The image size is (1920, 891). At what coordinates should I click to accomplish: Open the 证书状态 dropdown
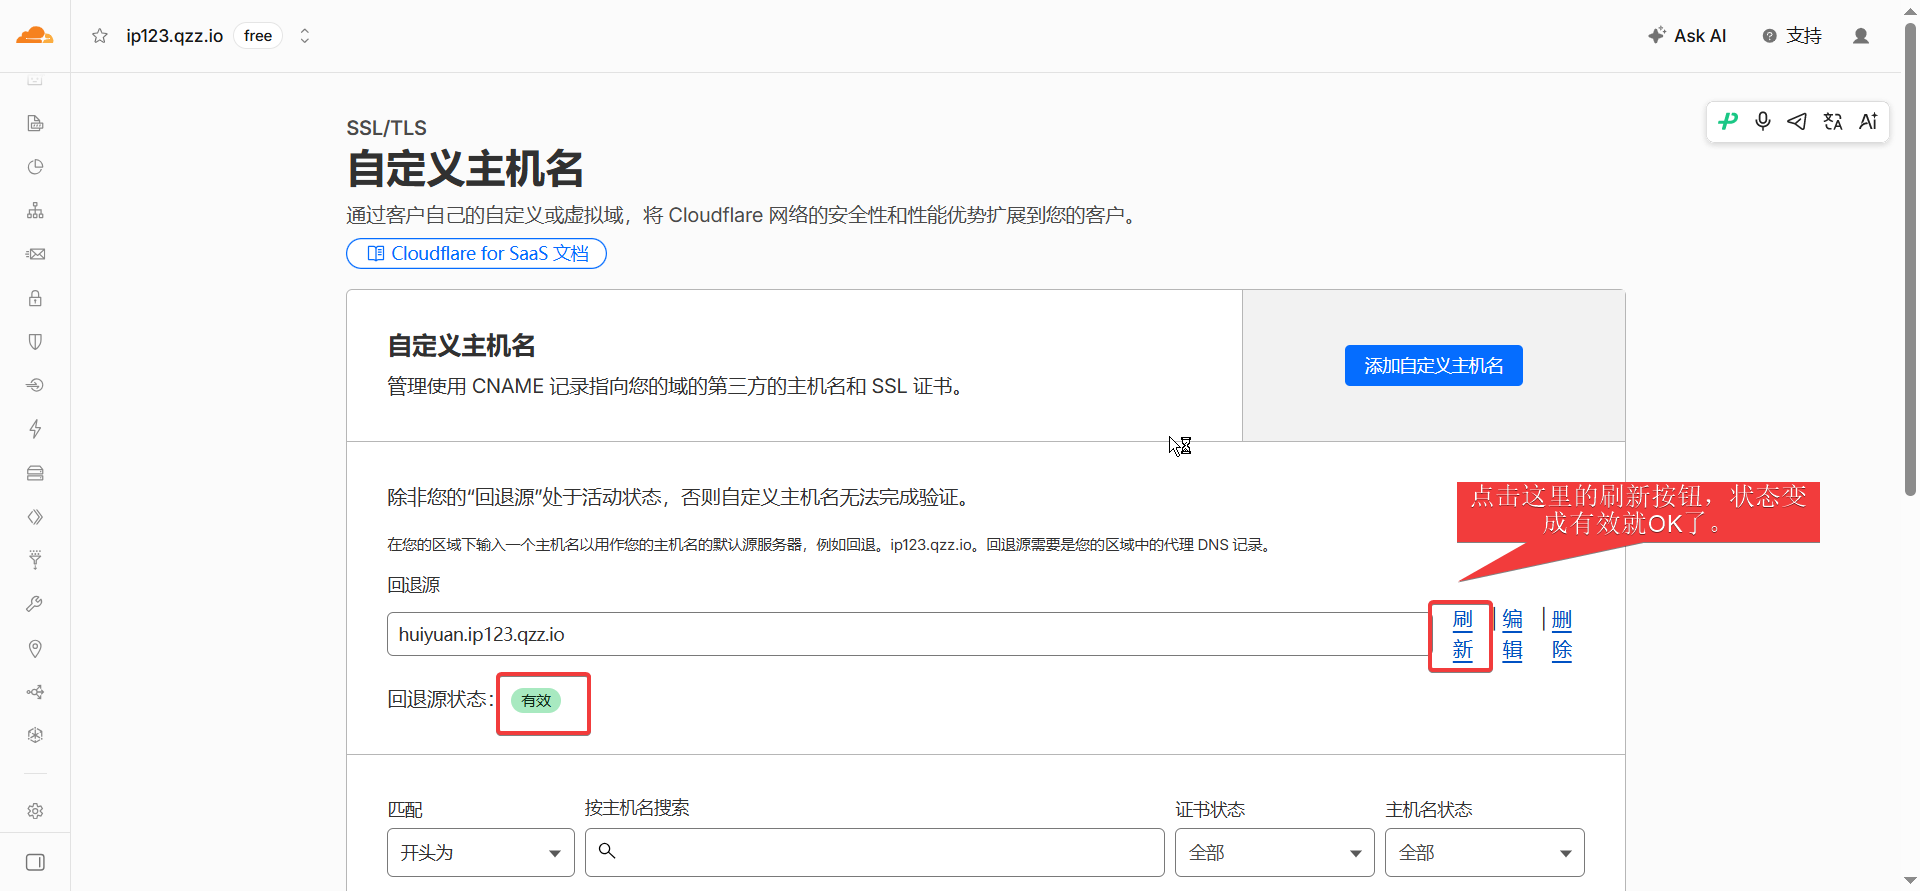[x=1274, y=853]
